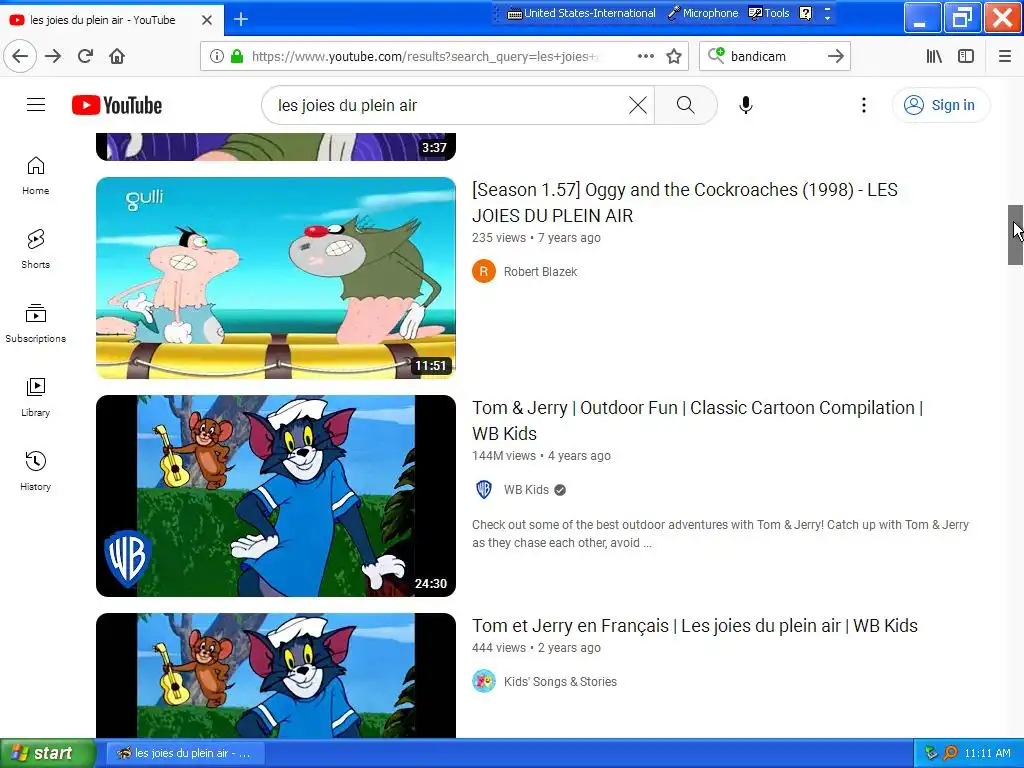Bookmark this page with star icon

coord(674,56)
